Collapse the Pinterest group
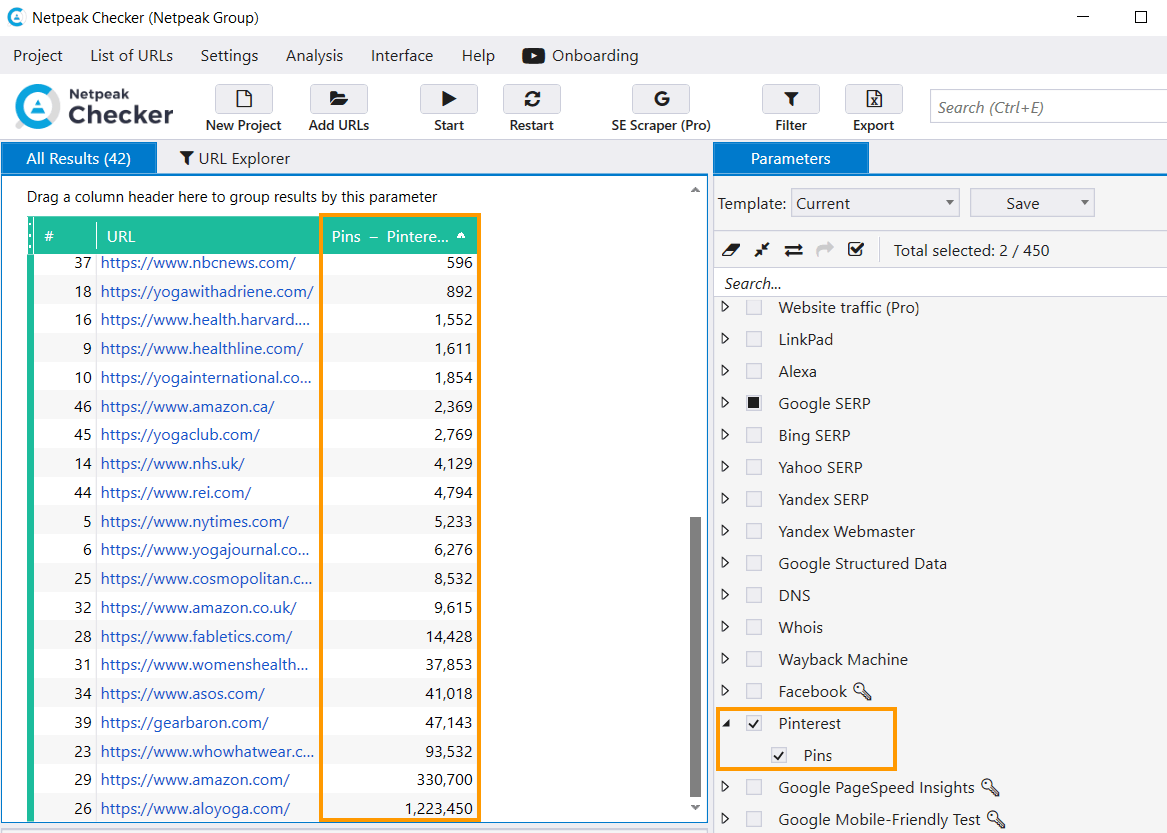The height and width of the screenshot is (833, 1167). tap(726, 724)
